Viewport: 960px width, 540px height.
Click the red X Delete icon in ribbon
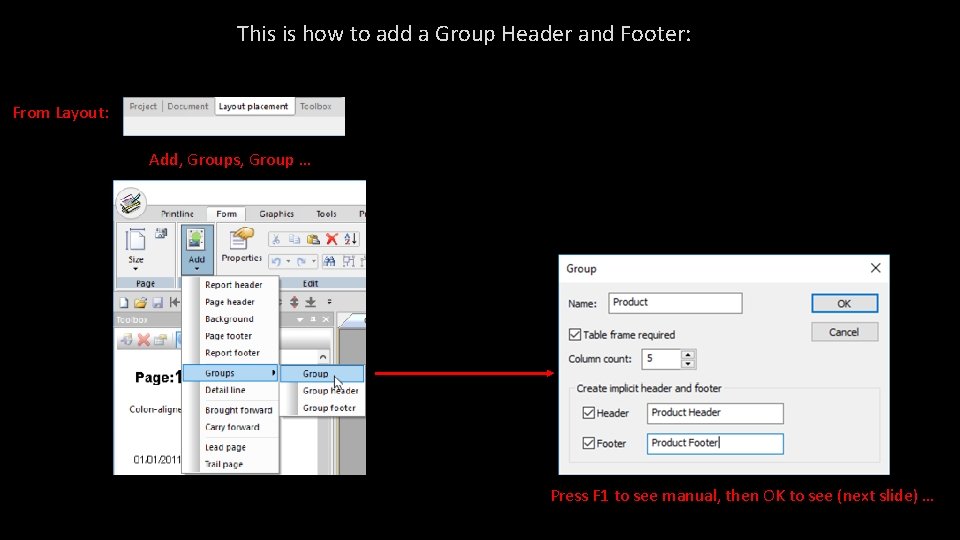pos(332,239)
